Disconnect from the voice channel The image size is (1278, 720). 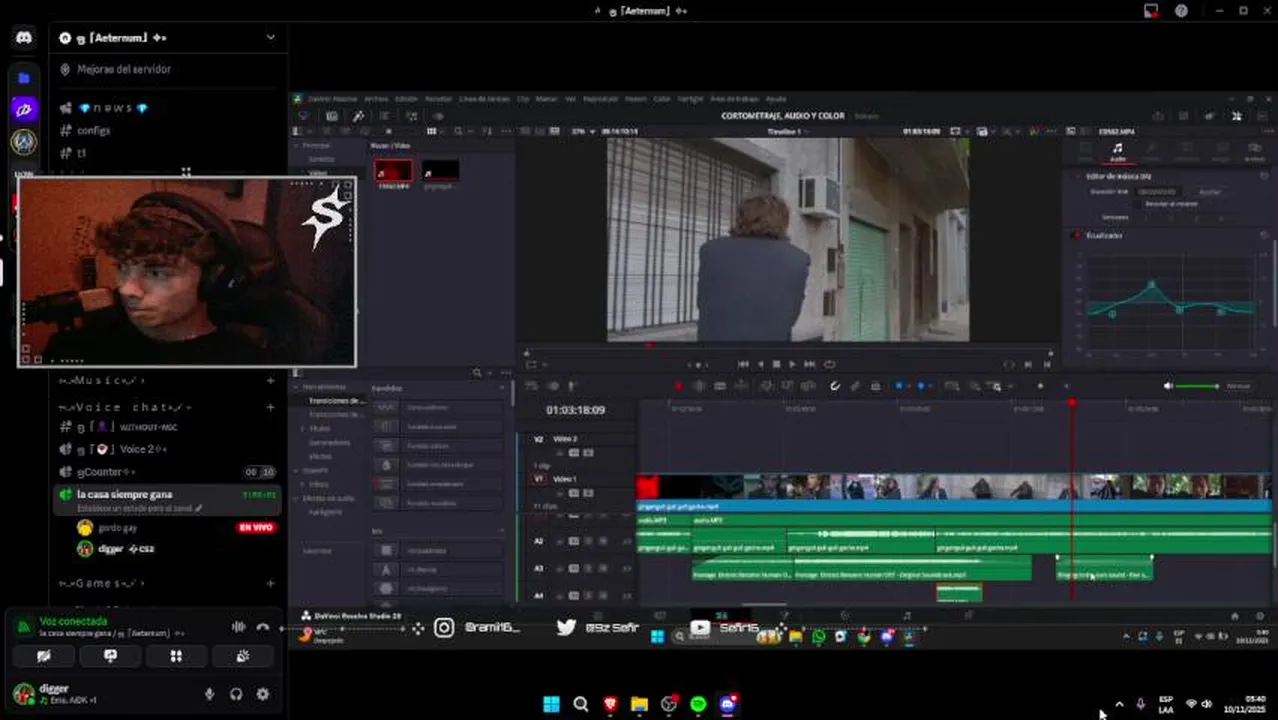click(x=263, y=627)
